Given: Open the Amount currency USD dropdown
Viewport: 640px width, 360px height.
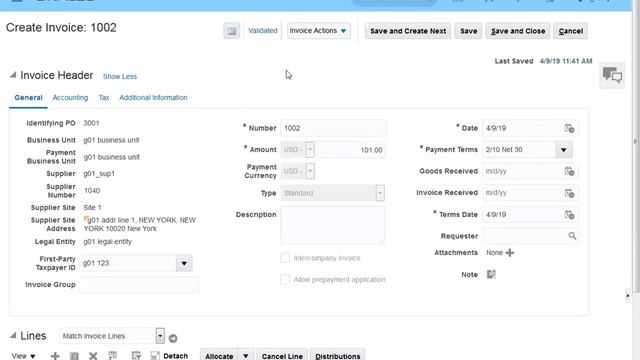Looking at the screenshot, I should 310,150.
